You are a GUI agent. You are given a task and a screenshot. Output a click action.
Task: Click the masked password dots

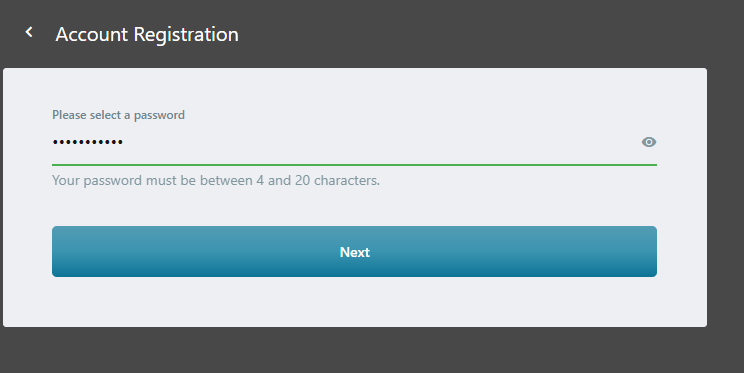click(88, 142)
